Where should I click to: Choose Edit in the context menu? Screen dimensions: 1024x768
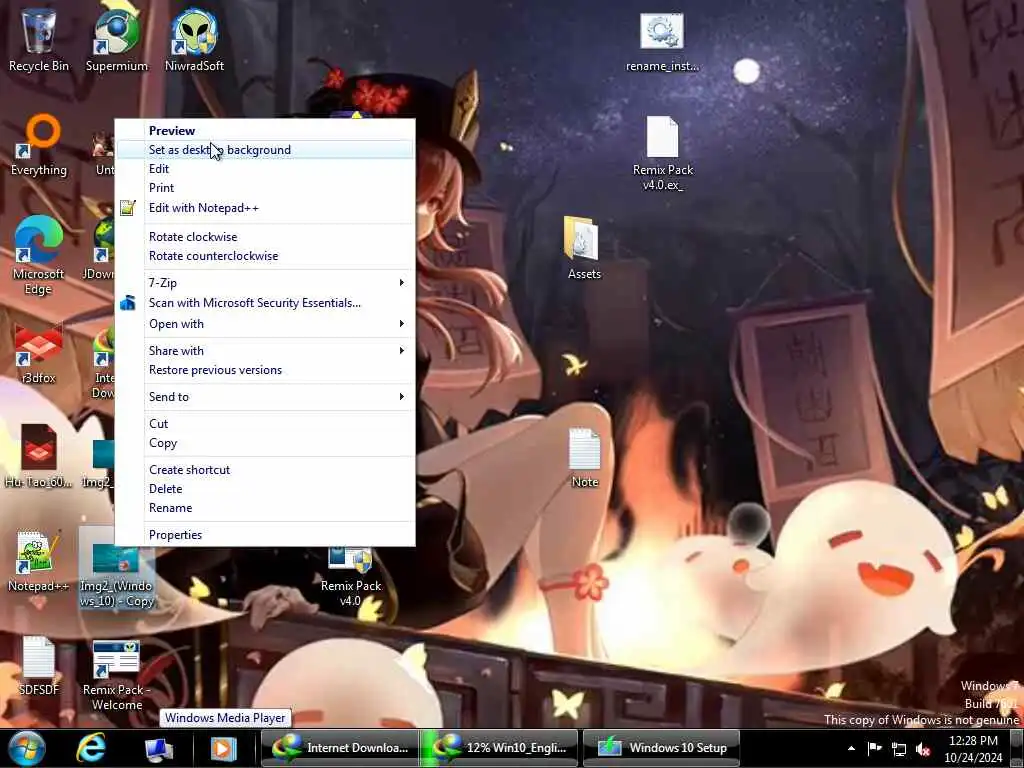[x=265, y=168]
